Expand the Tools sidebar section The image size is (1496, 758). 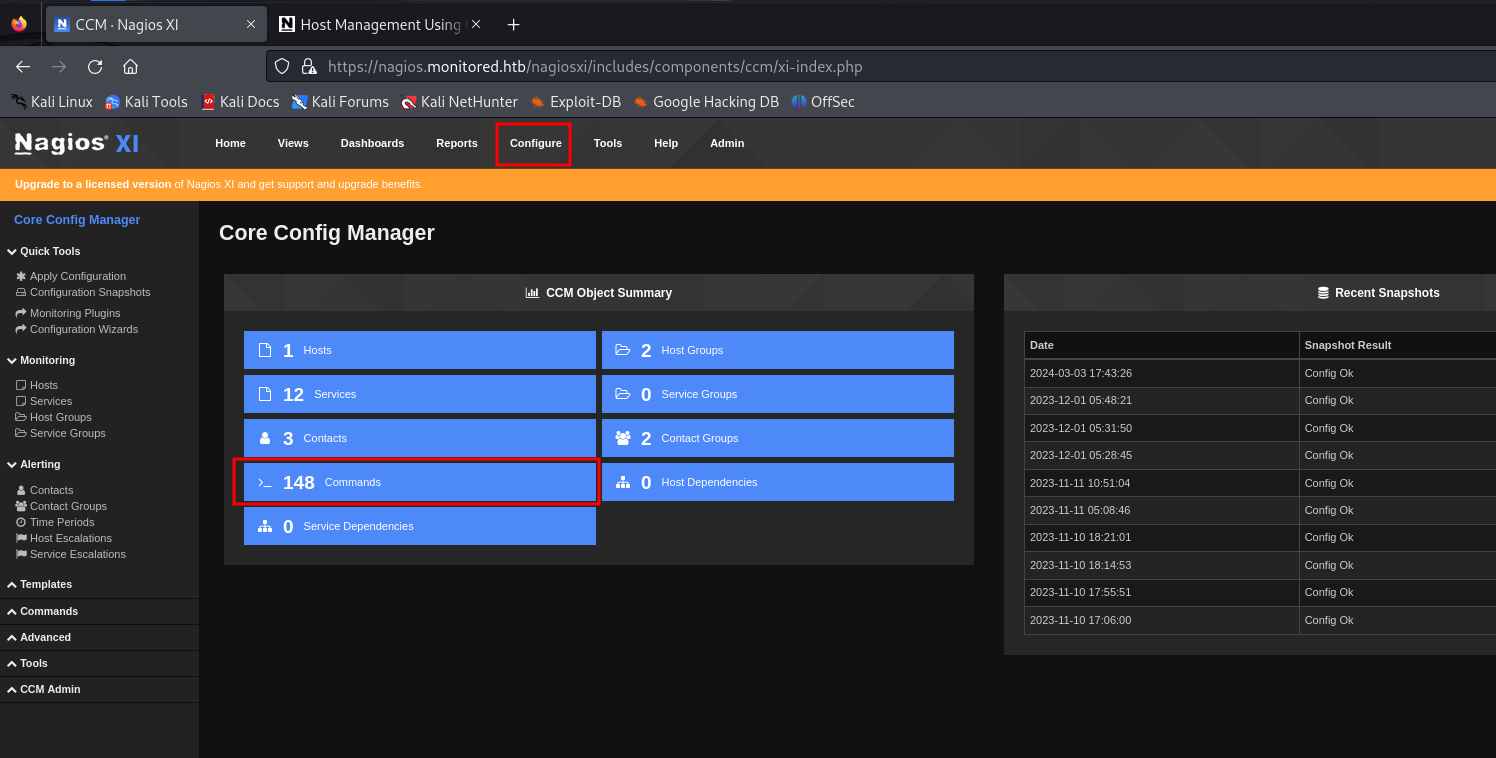click(x=27, y=663)
